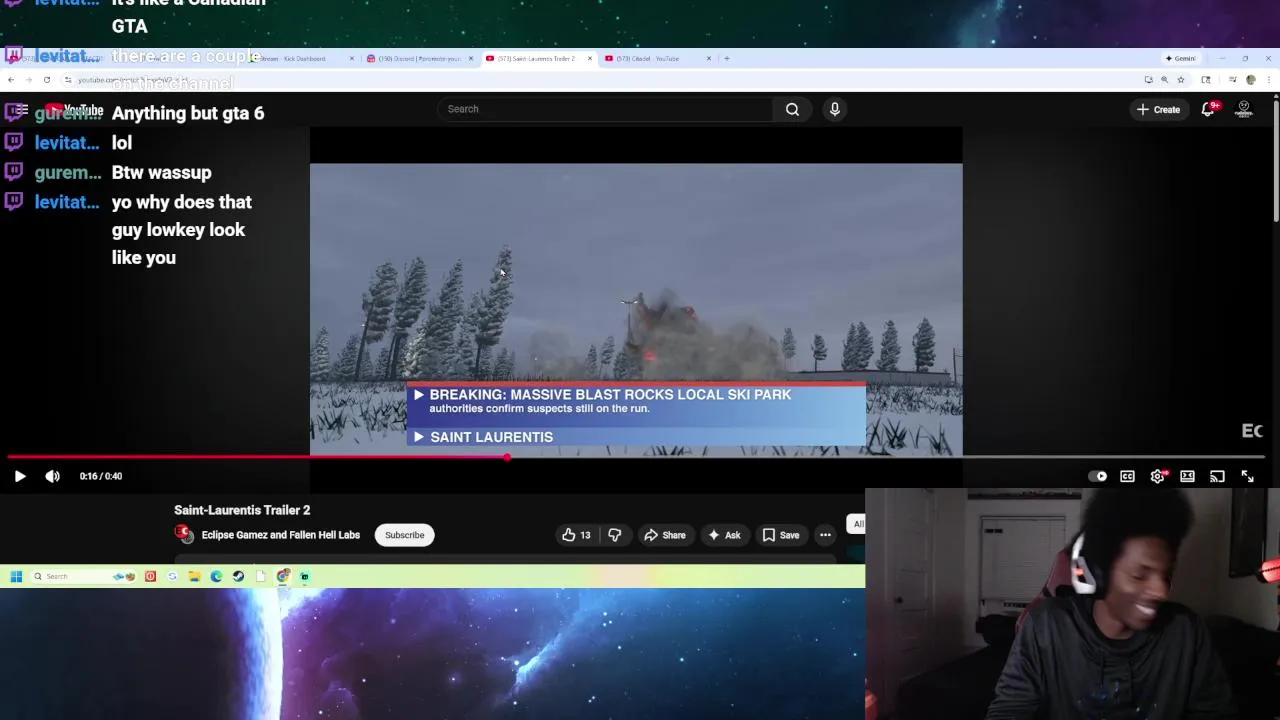Save the video to a playlist
This screenshot has width=1280, height=720.
[x=781, y=535]
